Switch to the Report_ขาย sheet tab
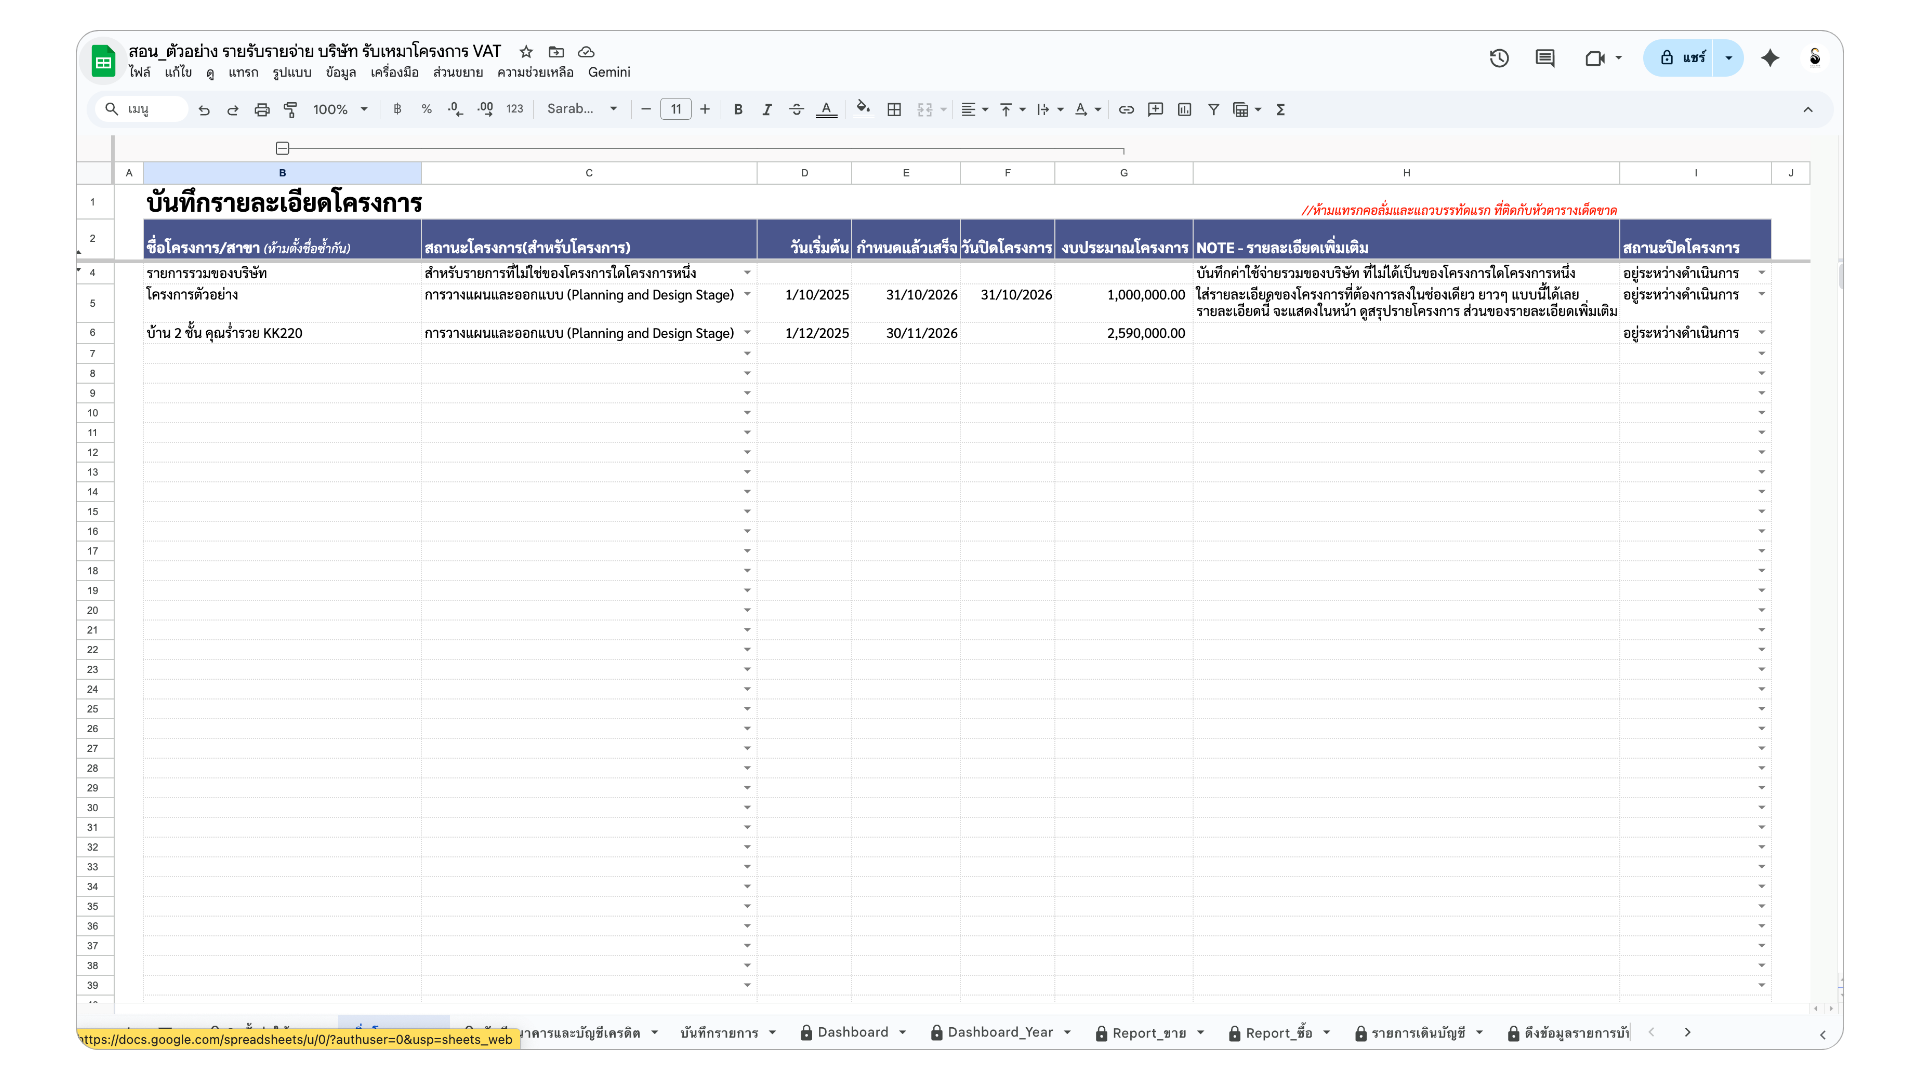 pyautogui.click(x=1149, y=1033)
